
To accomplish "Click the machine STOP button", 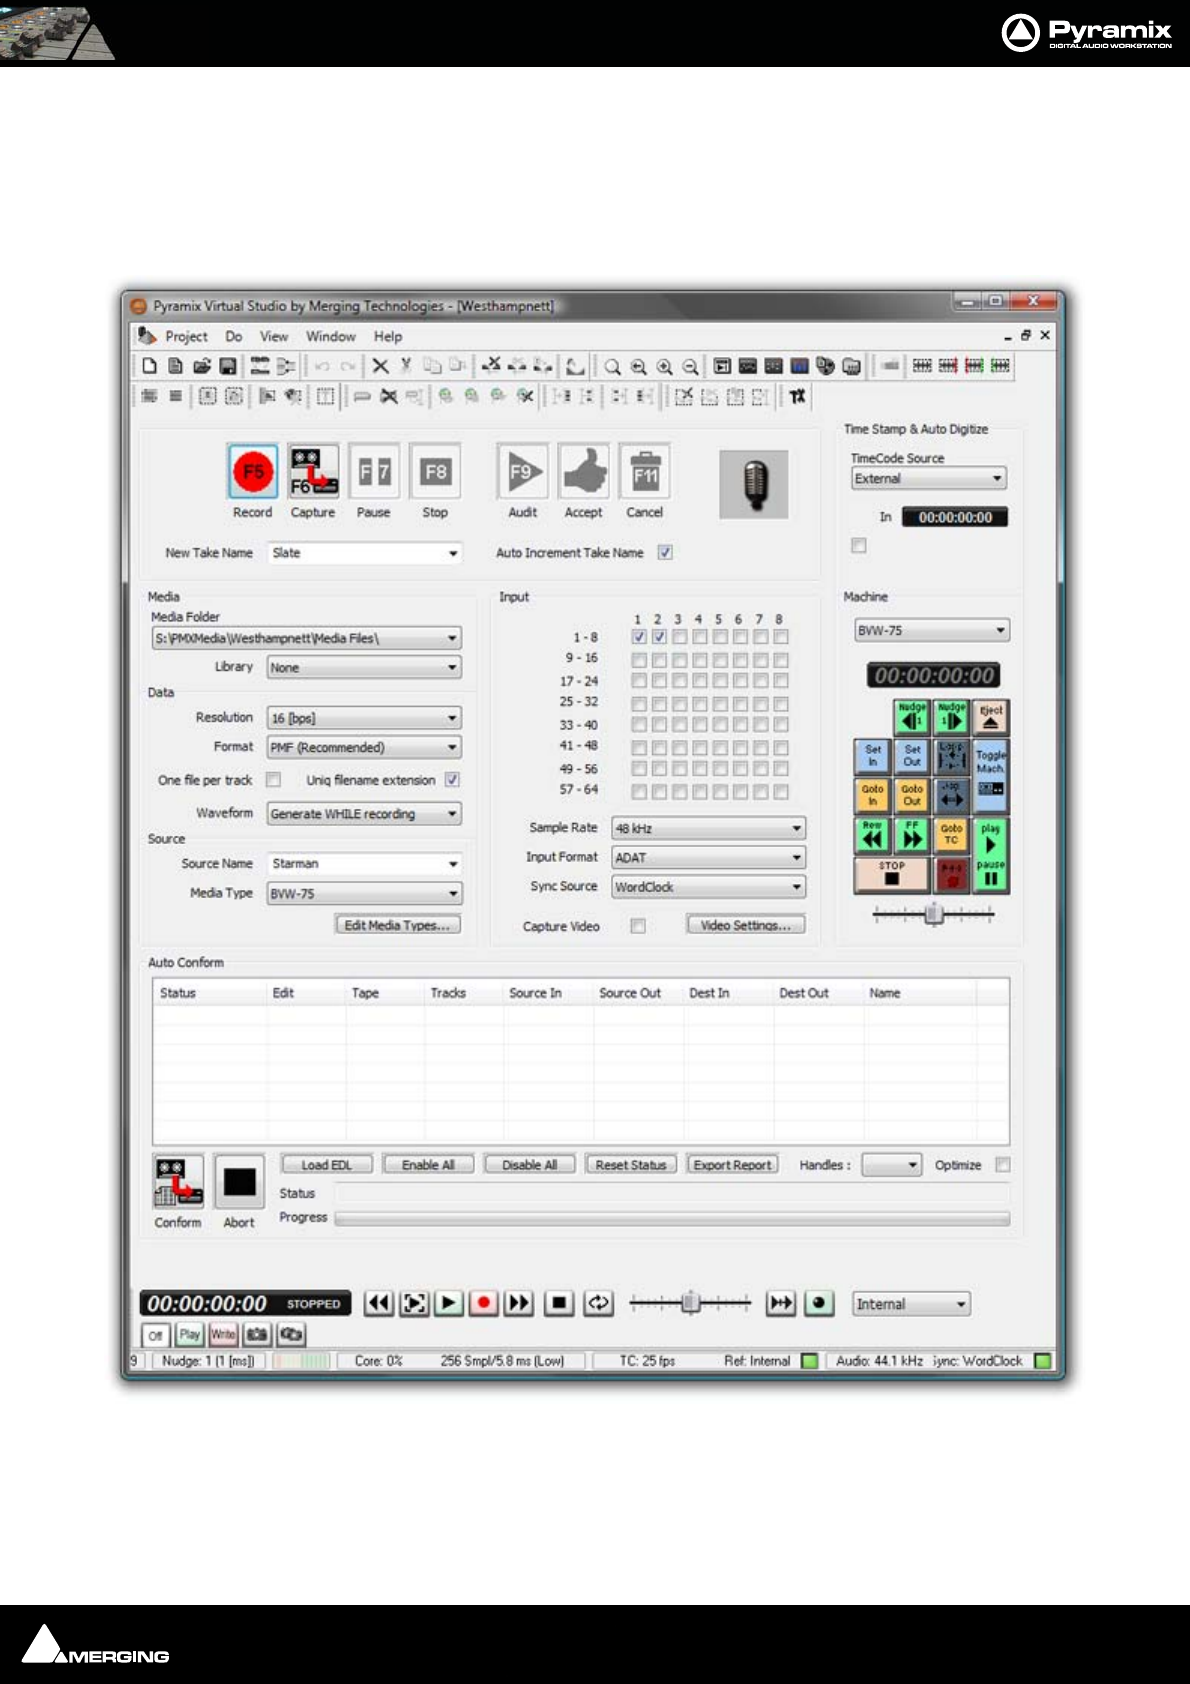I will coord(892,875).
